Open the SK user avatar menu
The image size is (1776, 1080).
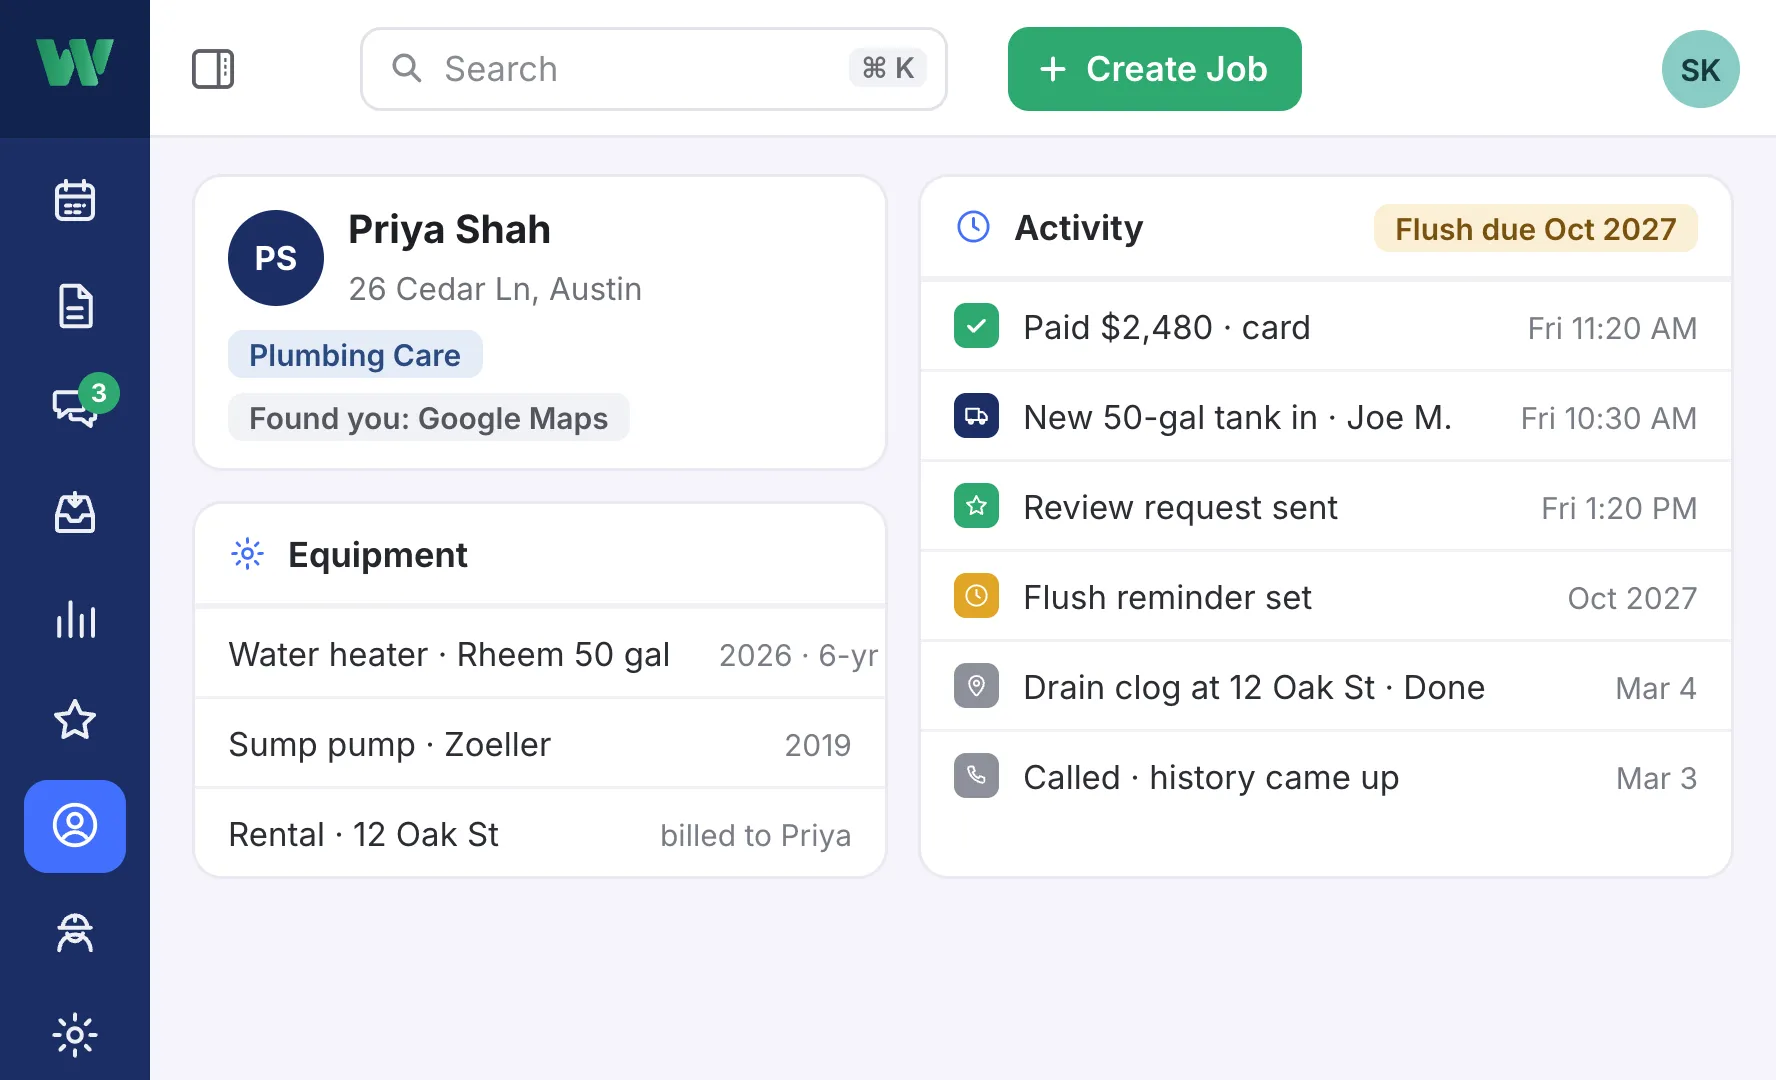point(1700,69)
